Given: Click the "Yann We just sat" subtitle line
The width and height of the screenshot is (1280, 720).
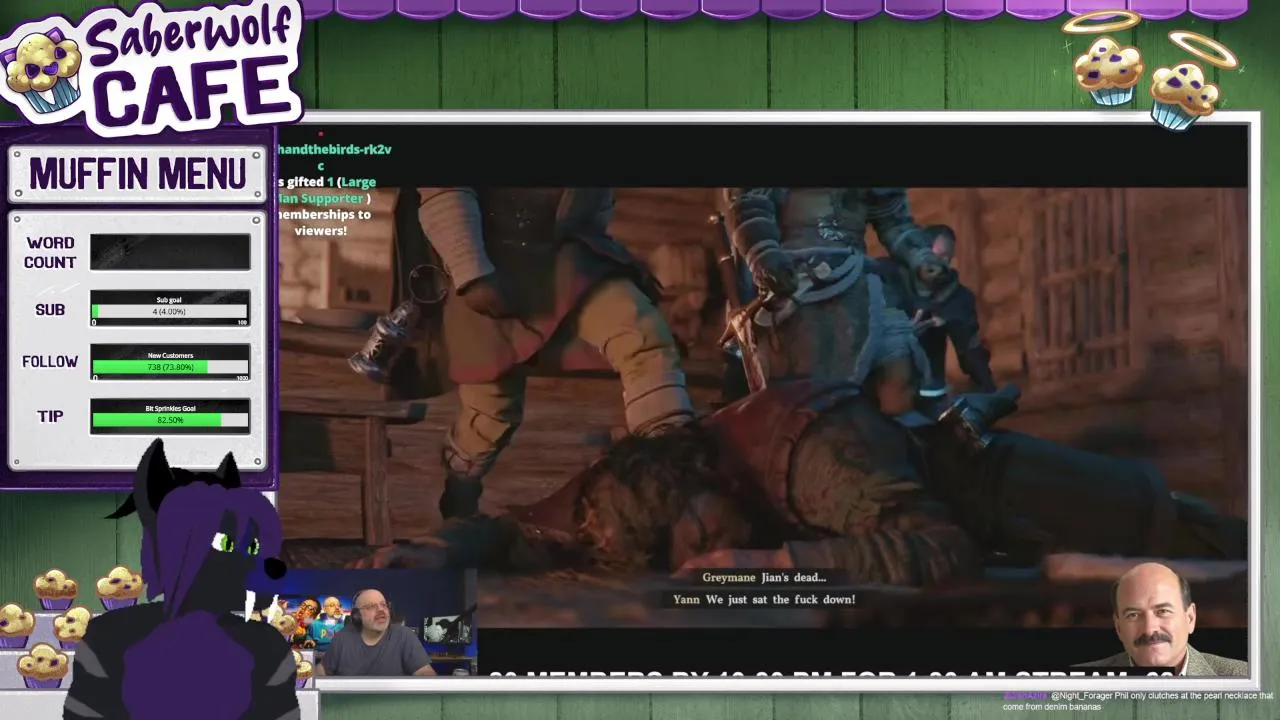Looking at the screenshot, I should point(764,599).
